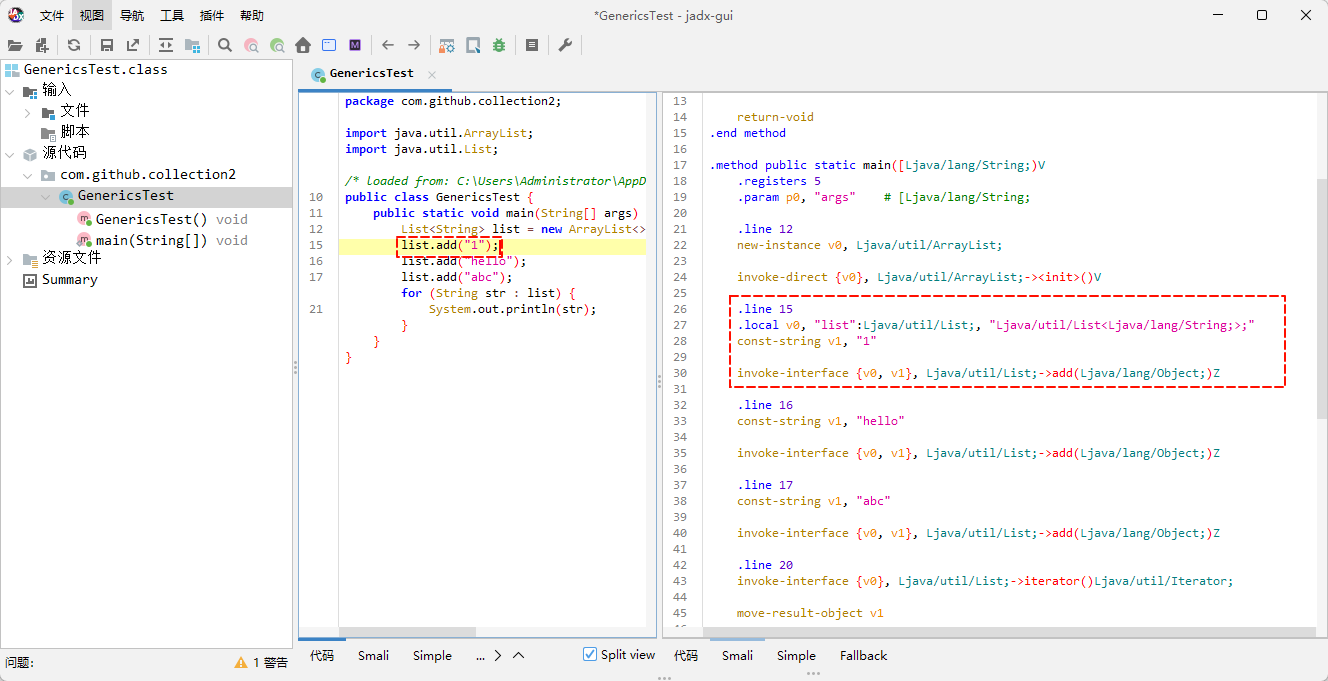
Task: Select main(String[]) method in tree
Action: tap(151, 240)
